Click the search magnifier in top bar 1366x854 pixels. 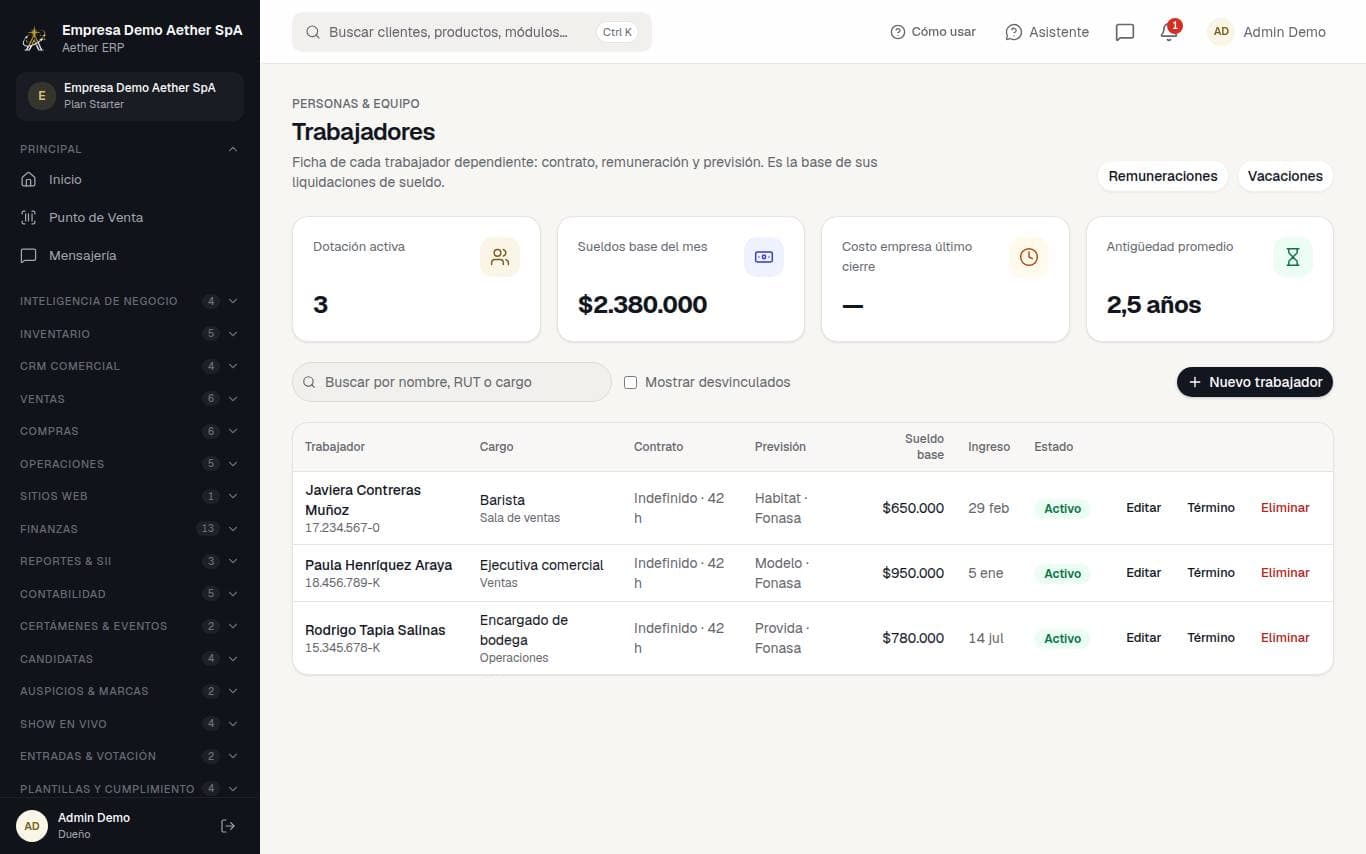click(x=313, y=32)
